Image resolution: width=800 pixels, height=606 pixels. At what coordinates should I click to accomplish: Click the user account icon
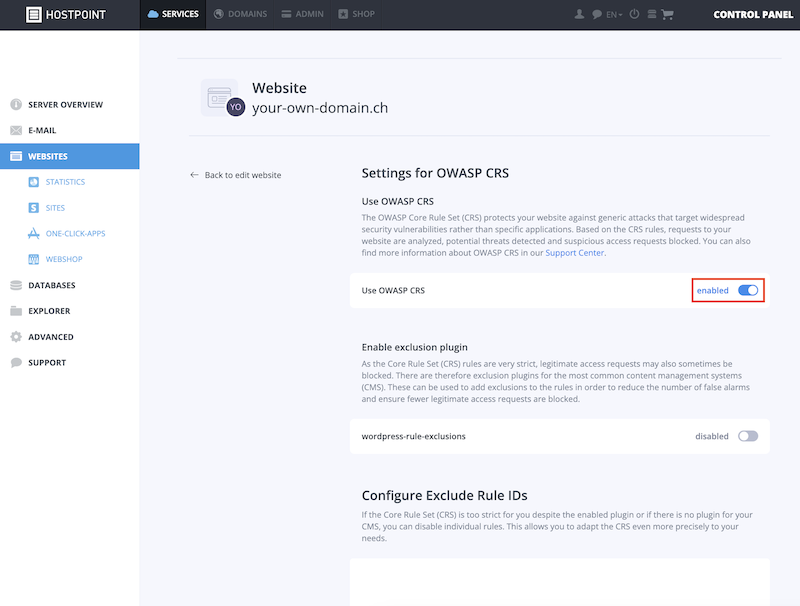(x=579, y=14)
